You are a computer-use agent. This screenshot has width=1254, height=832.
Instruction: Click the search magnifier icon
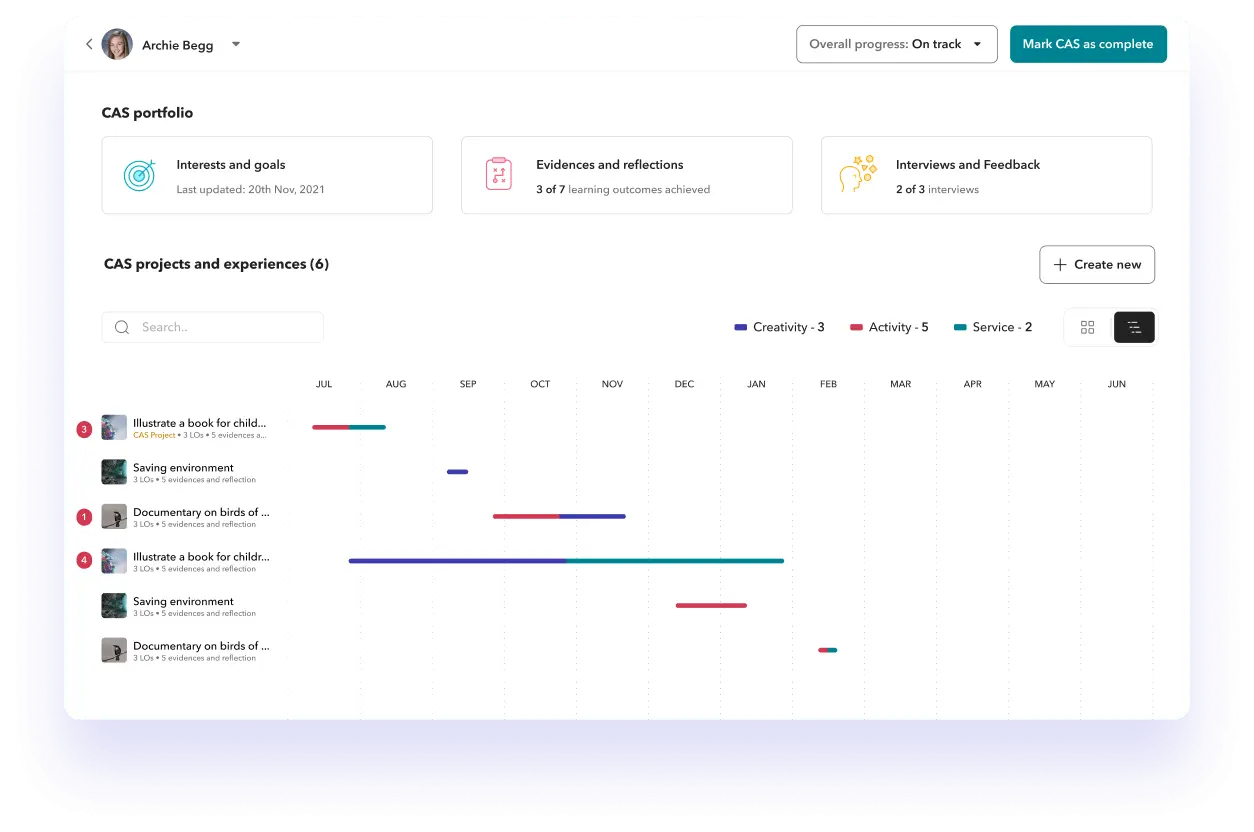click(x=121, y=327)
